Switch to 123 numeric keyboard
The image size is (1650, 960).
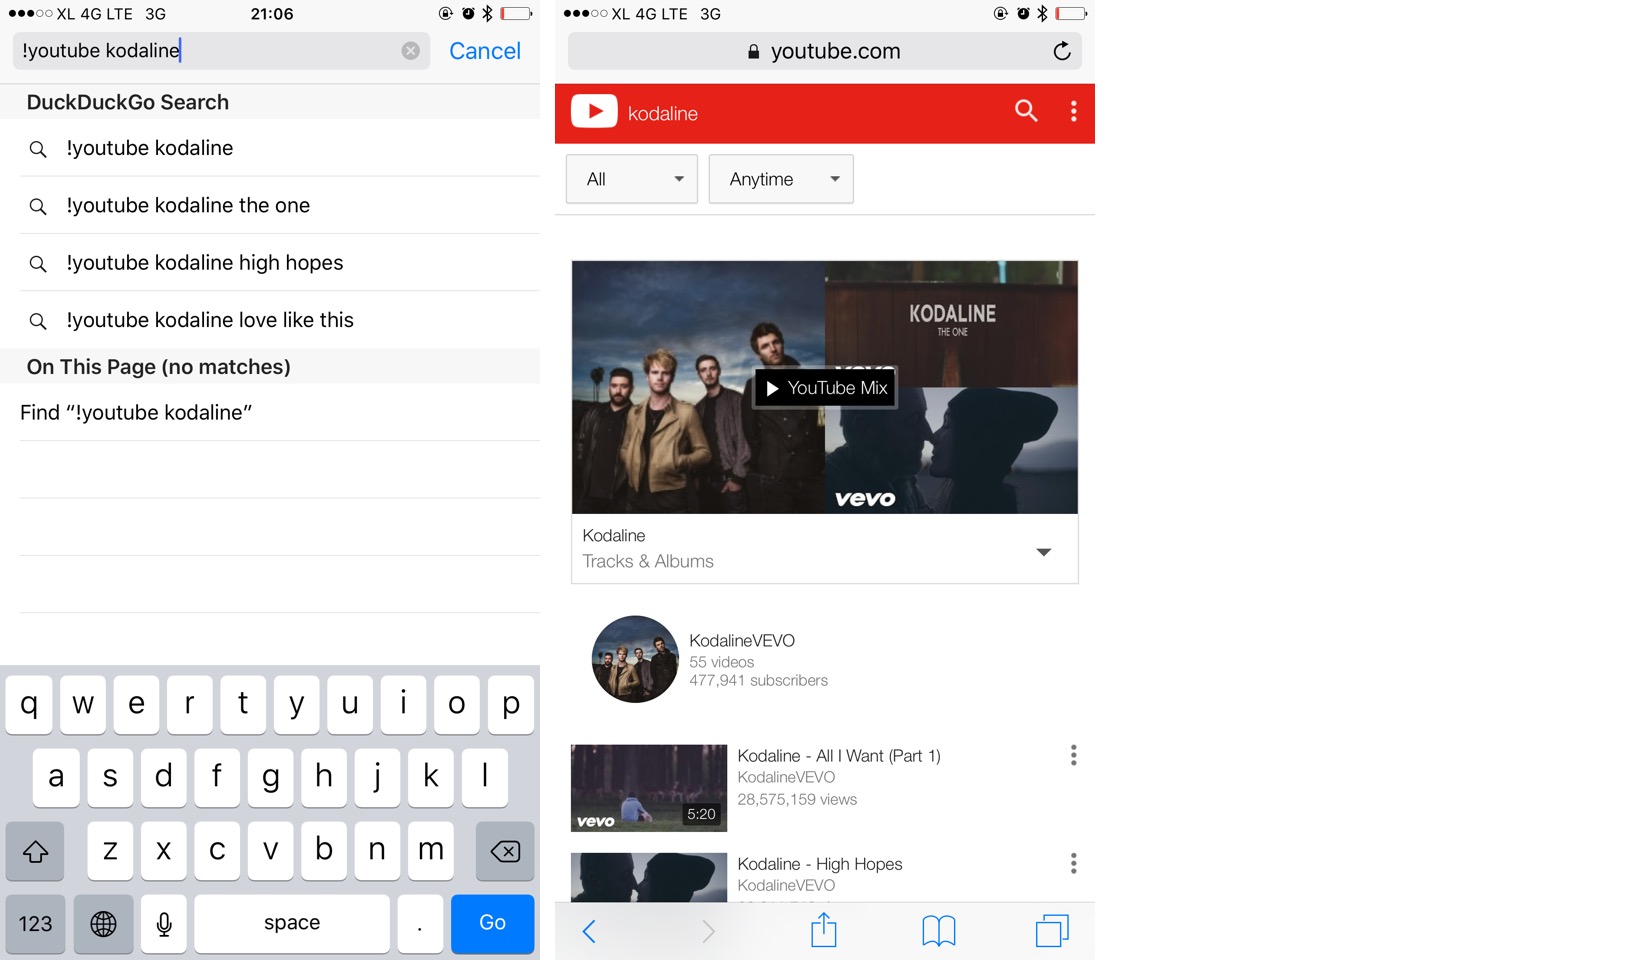[x=35, y=924]
